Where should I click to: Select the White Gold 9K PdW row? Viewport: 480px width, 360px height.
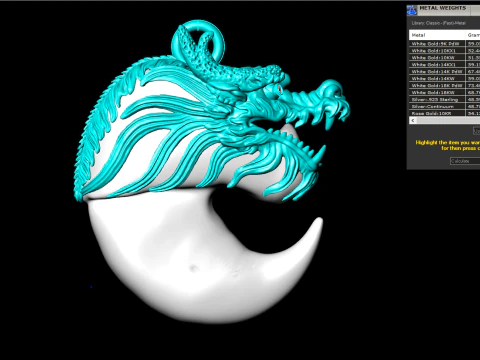click(x=445, y=44)
